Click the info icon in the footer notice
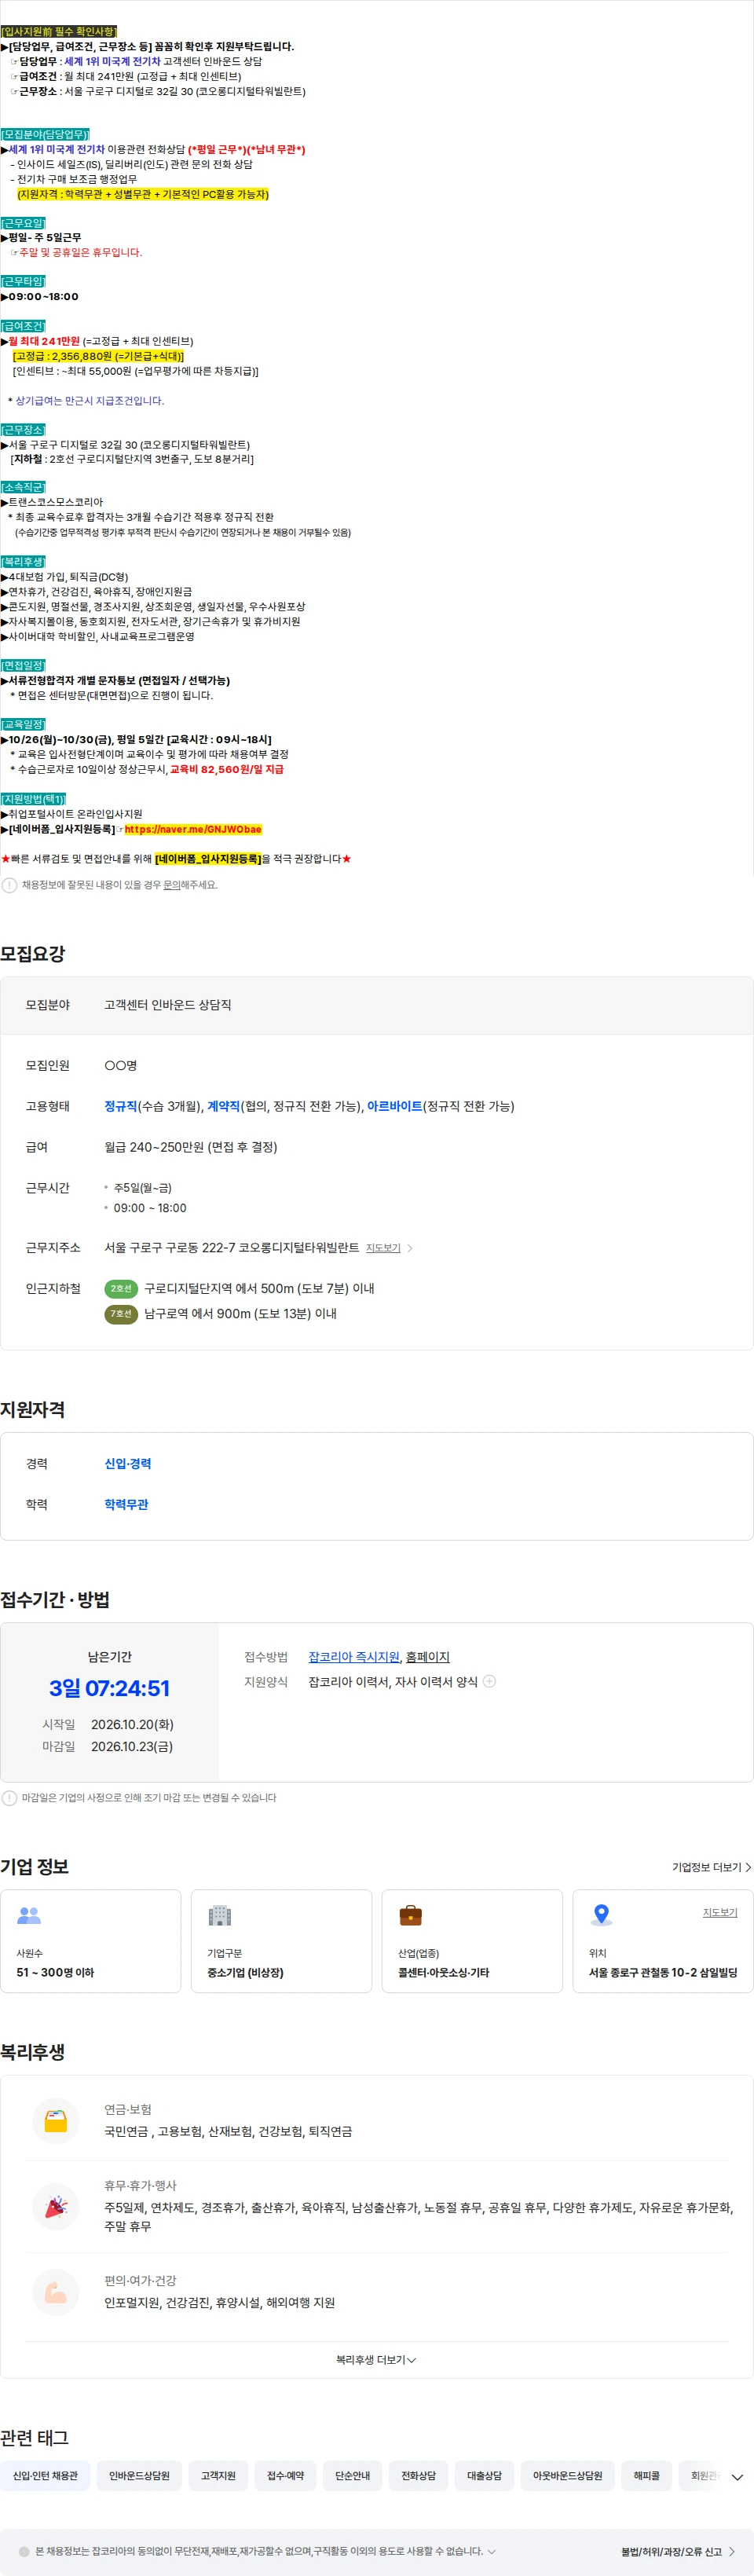 pyautogui.click(x=24, y=2551)
